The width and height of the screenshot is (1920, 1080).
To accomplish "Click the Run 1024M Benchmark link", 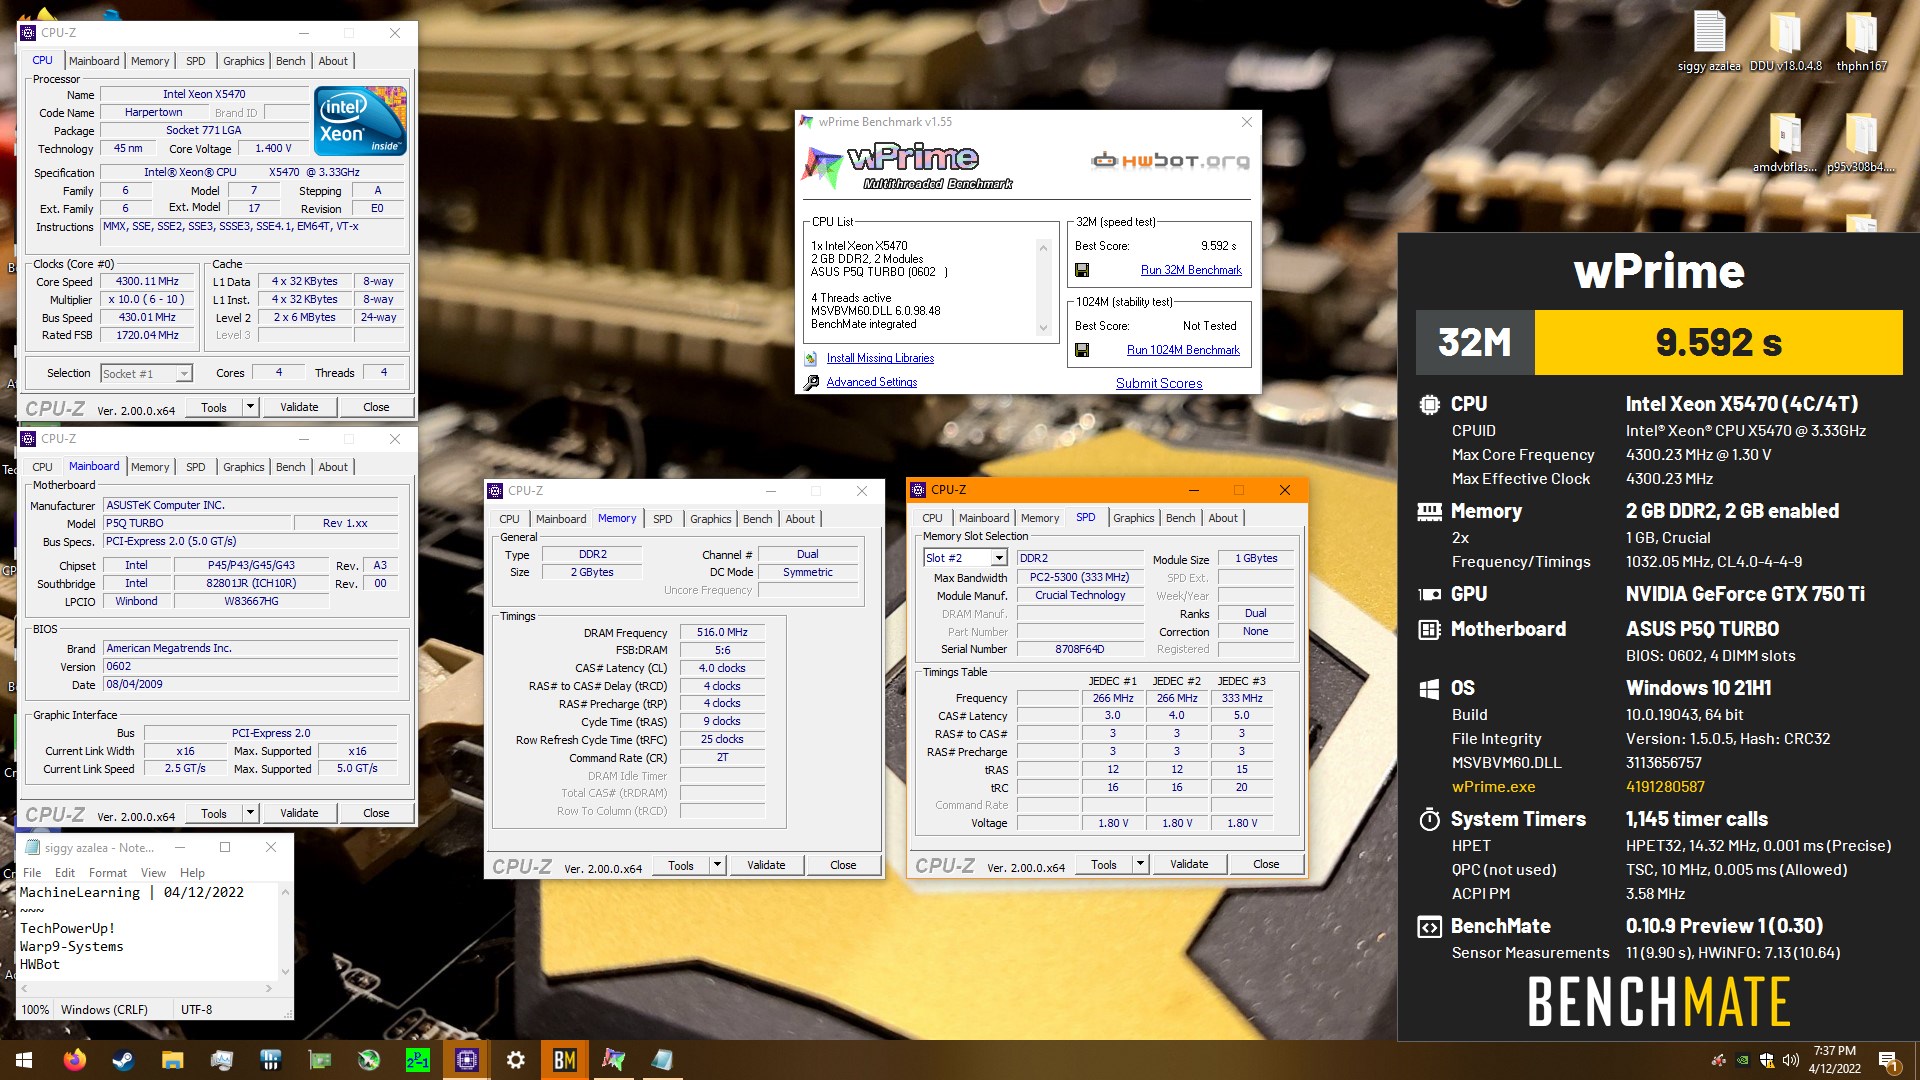I will click(1183, 350).
